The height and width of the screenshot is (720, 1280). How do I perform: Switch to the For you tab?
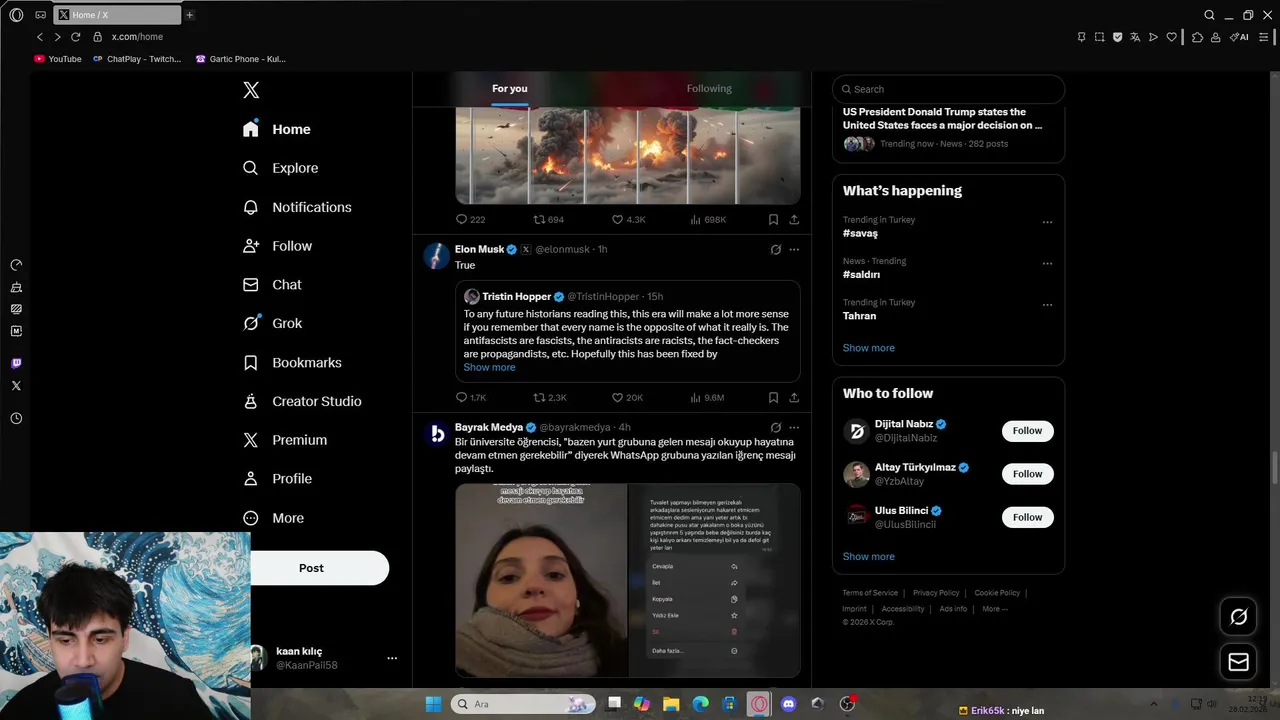(x=509, y=89)
